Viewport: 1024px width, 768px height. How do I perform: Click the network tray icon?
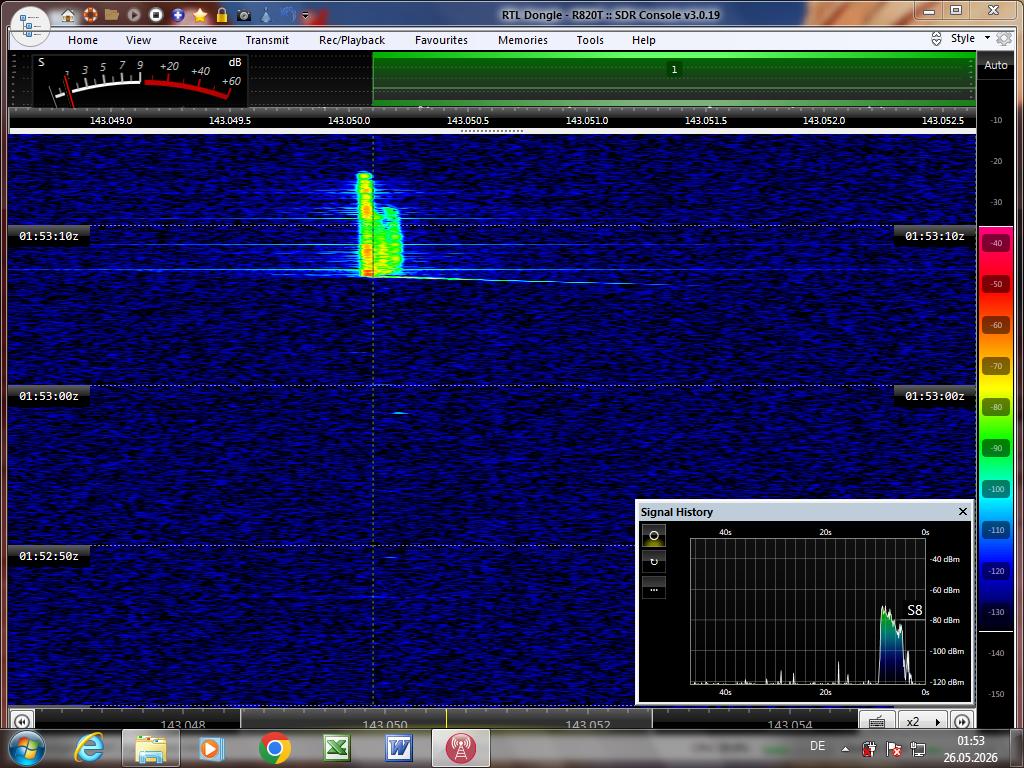[918, 748]
